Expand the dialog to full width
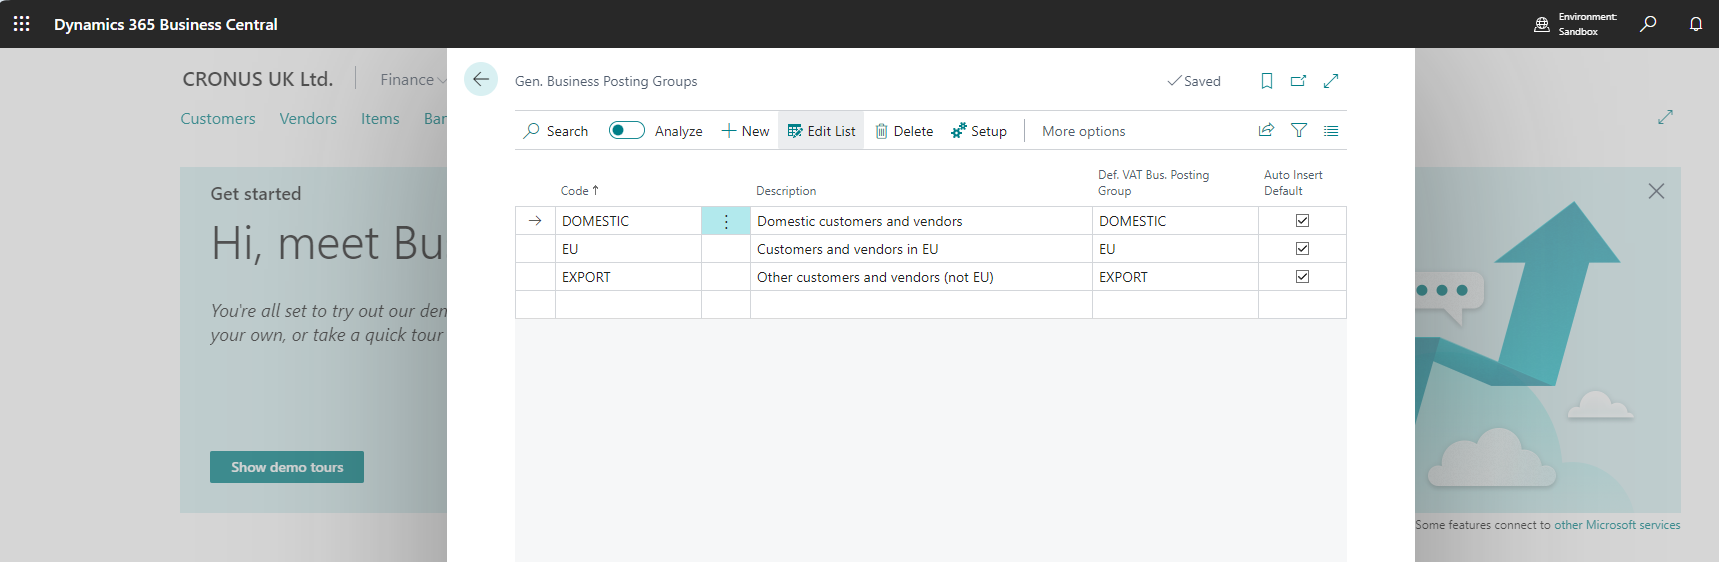Screen dimensions: 1719x562 click(x=1331, y=81)
